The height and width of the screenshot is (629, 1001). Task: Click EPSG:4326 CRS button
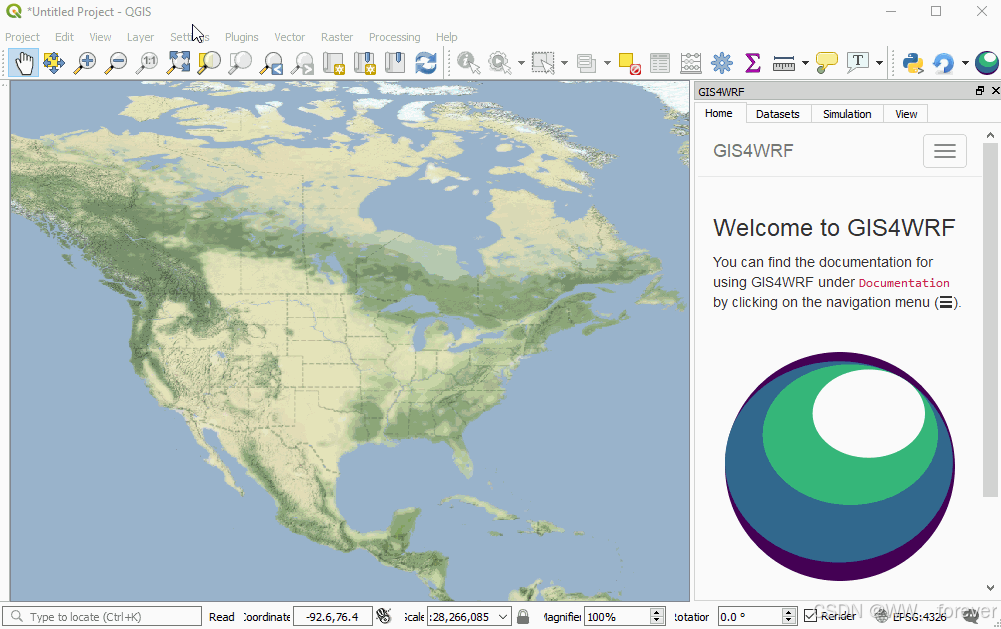911,616
